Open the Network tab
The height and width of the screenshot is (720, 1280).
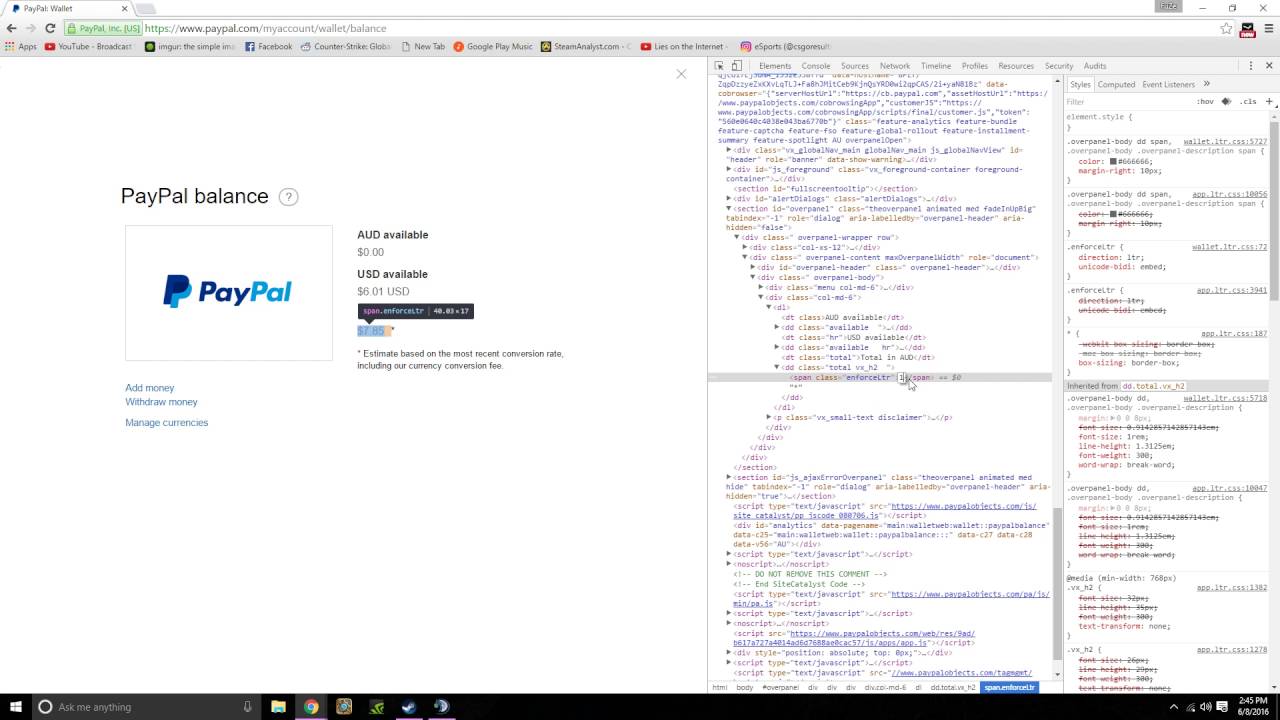(x=895, y=66)
